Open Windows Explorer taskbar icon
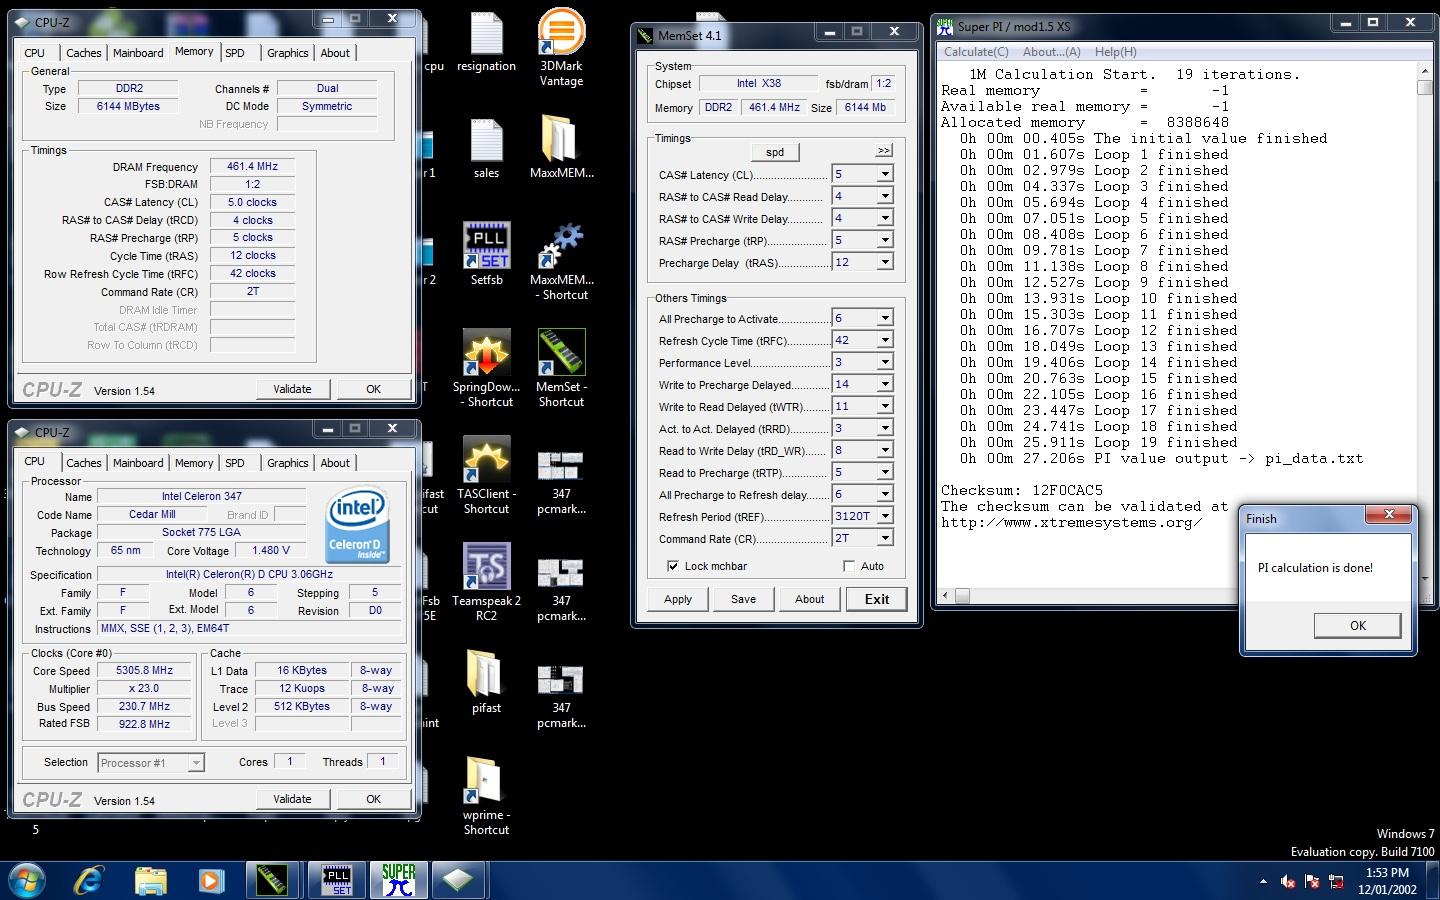 click(x=150, y=880)
